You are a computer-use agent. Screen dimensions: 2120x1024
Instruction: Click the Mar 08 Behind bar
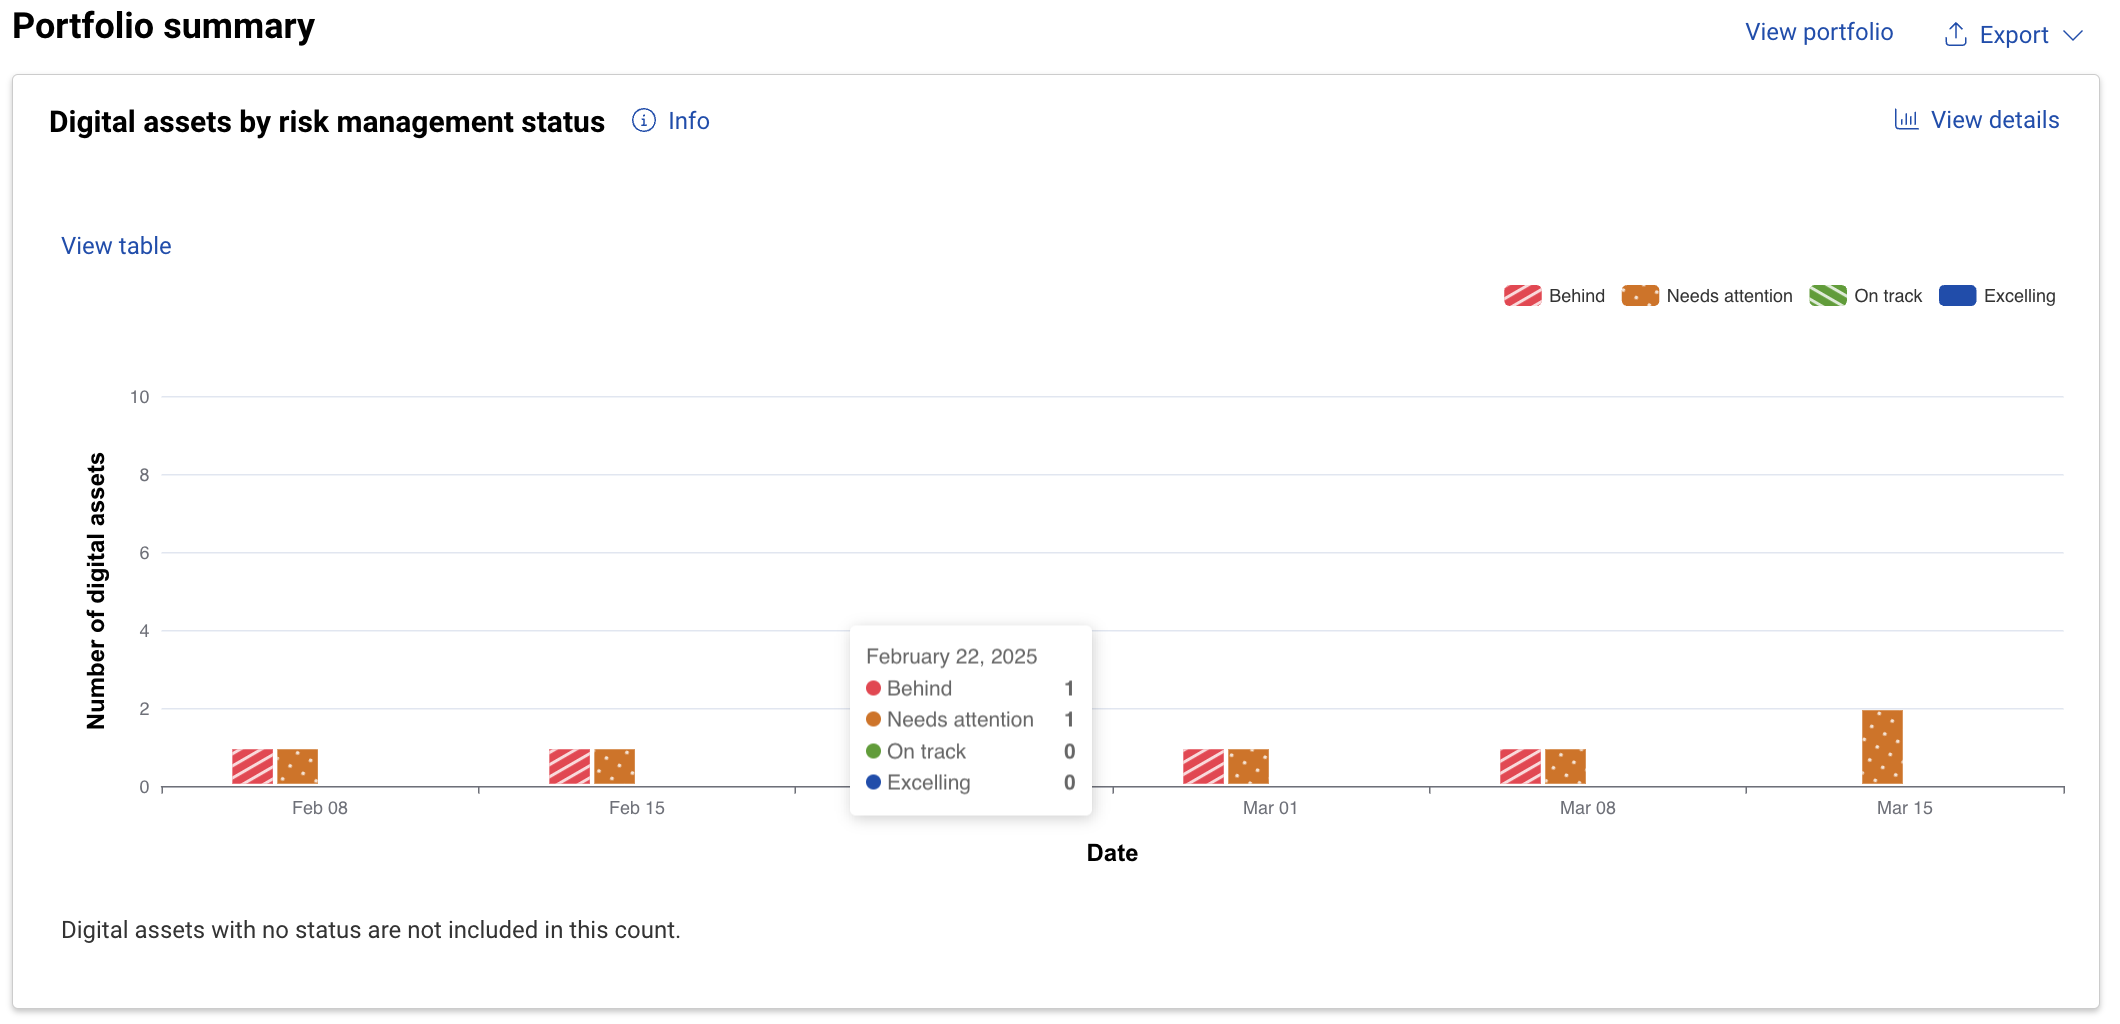click(x=1520, y=767)
